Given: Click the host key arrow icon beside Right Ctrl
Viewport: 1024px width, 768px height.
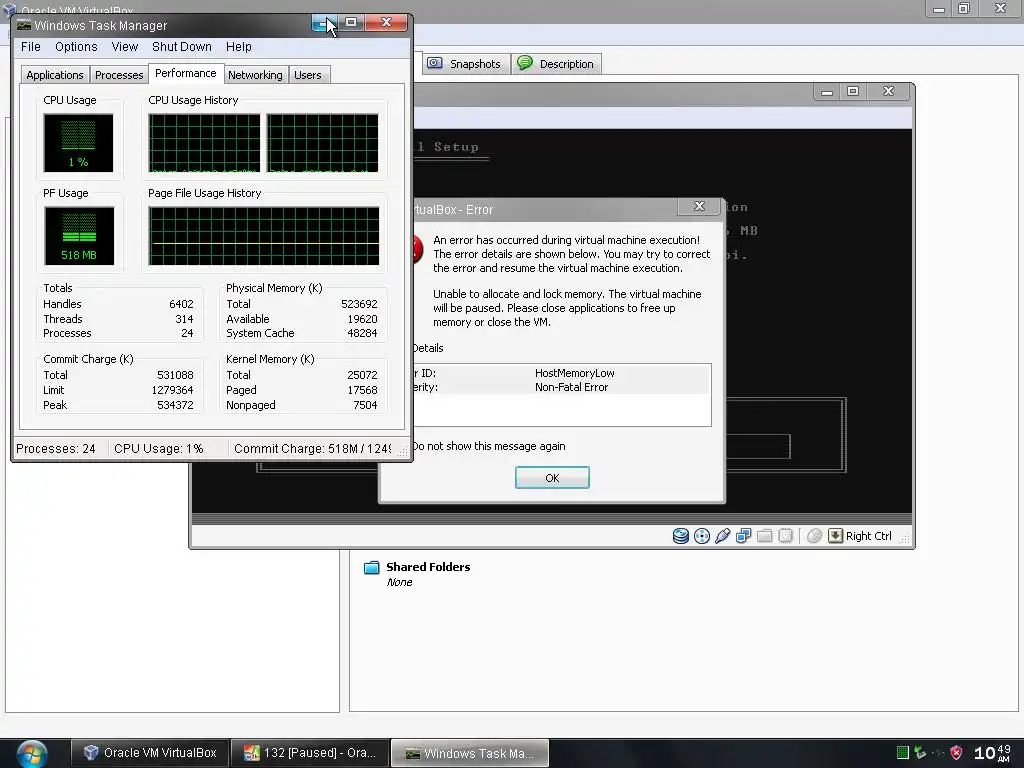Looking at the screenshot, I should [835, 536].
